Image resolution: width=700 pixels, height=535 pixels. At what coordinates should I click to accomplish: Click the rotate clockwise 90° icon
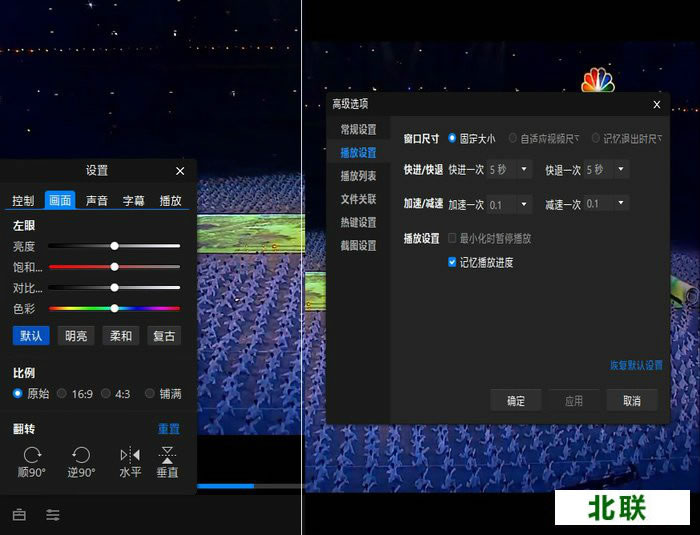click(32, 455)
